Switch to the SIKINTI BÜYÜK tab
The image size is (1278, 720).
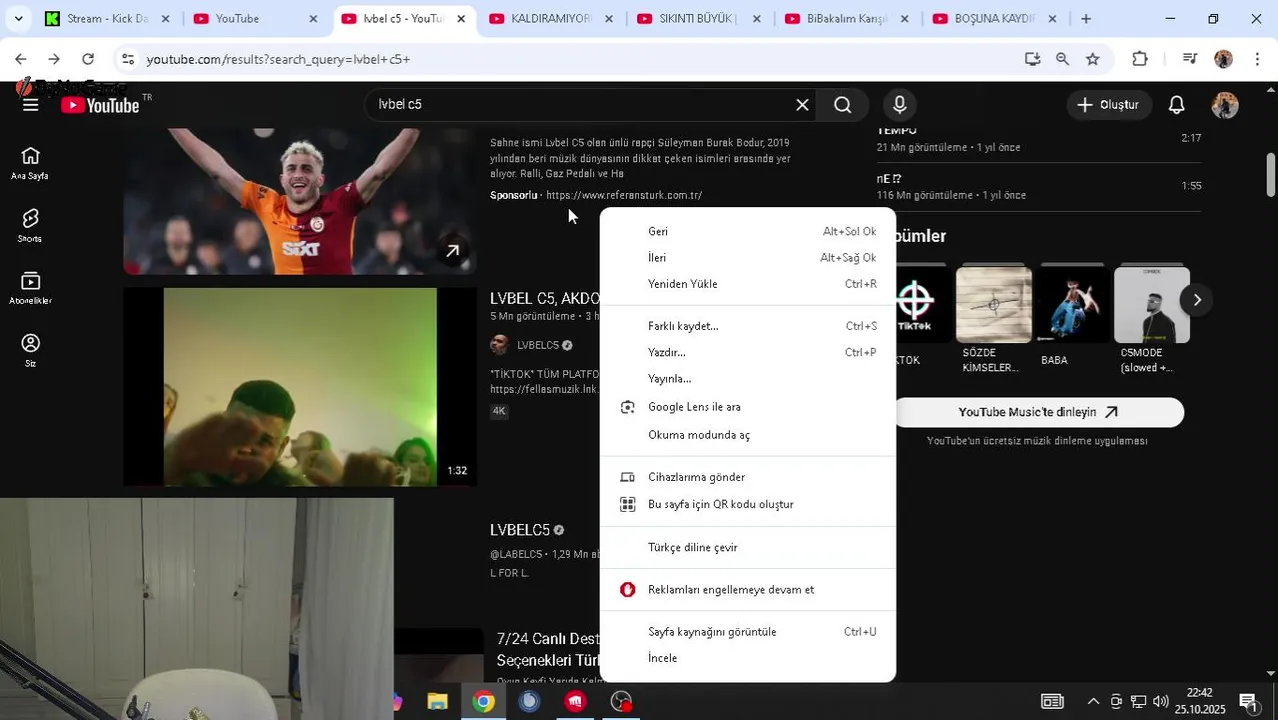698,18
